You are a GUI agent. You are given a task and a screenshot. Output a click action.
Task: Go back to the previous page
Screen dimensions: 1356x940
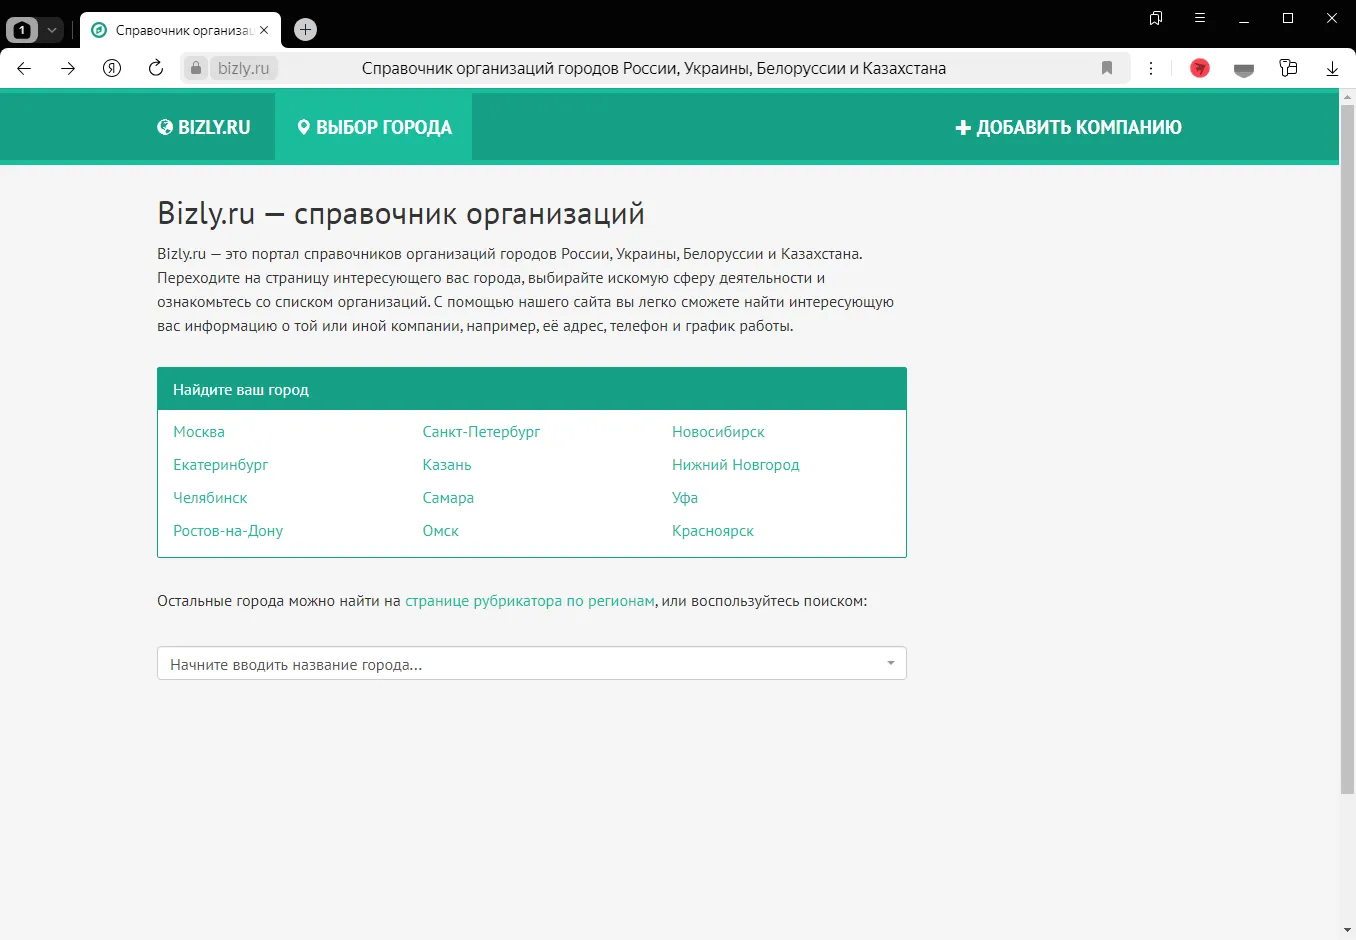(x=24, y=68)
